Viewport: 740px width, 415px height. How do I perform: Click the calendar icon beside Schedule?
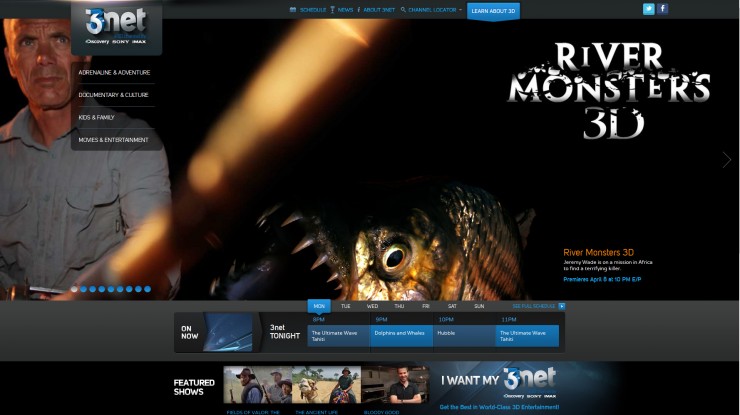293,9
